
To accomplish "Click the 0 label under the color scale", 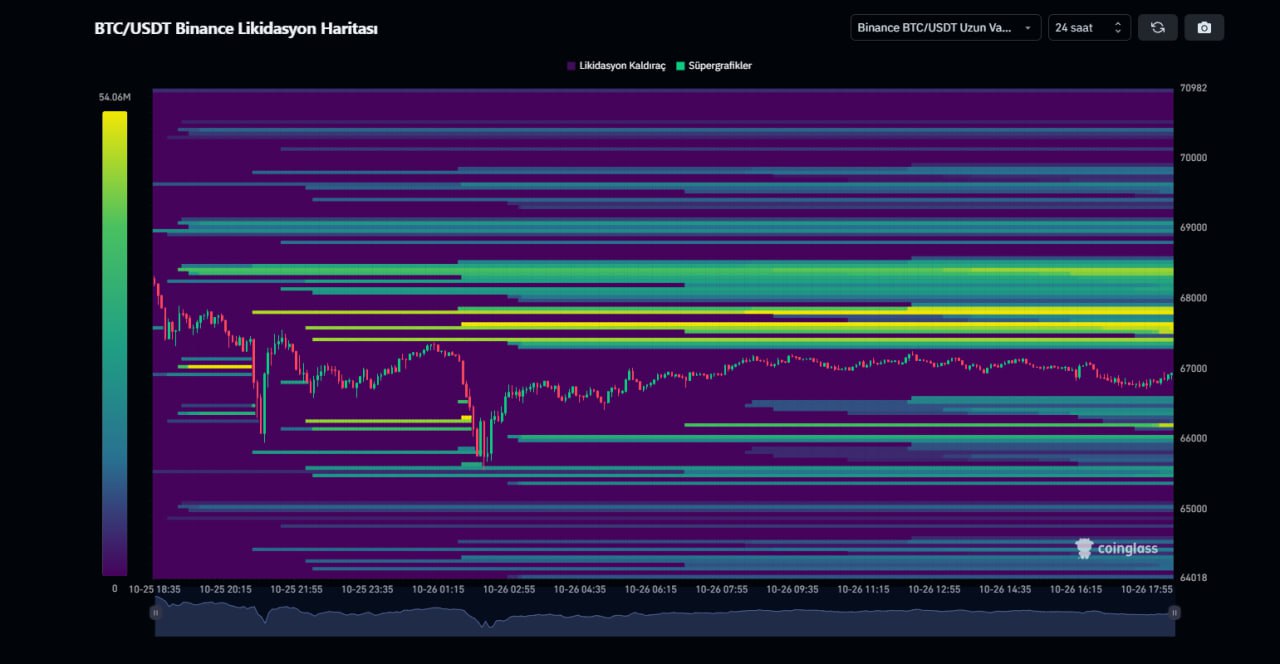I will pyautogui.click(x=114, y=589).
